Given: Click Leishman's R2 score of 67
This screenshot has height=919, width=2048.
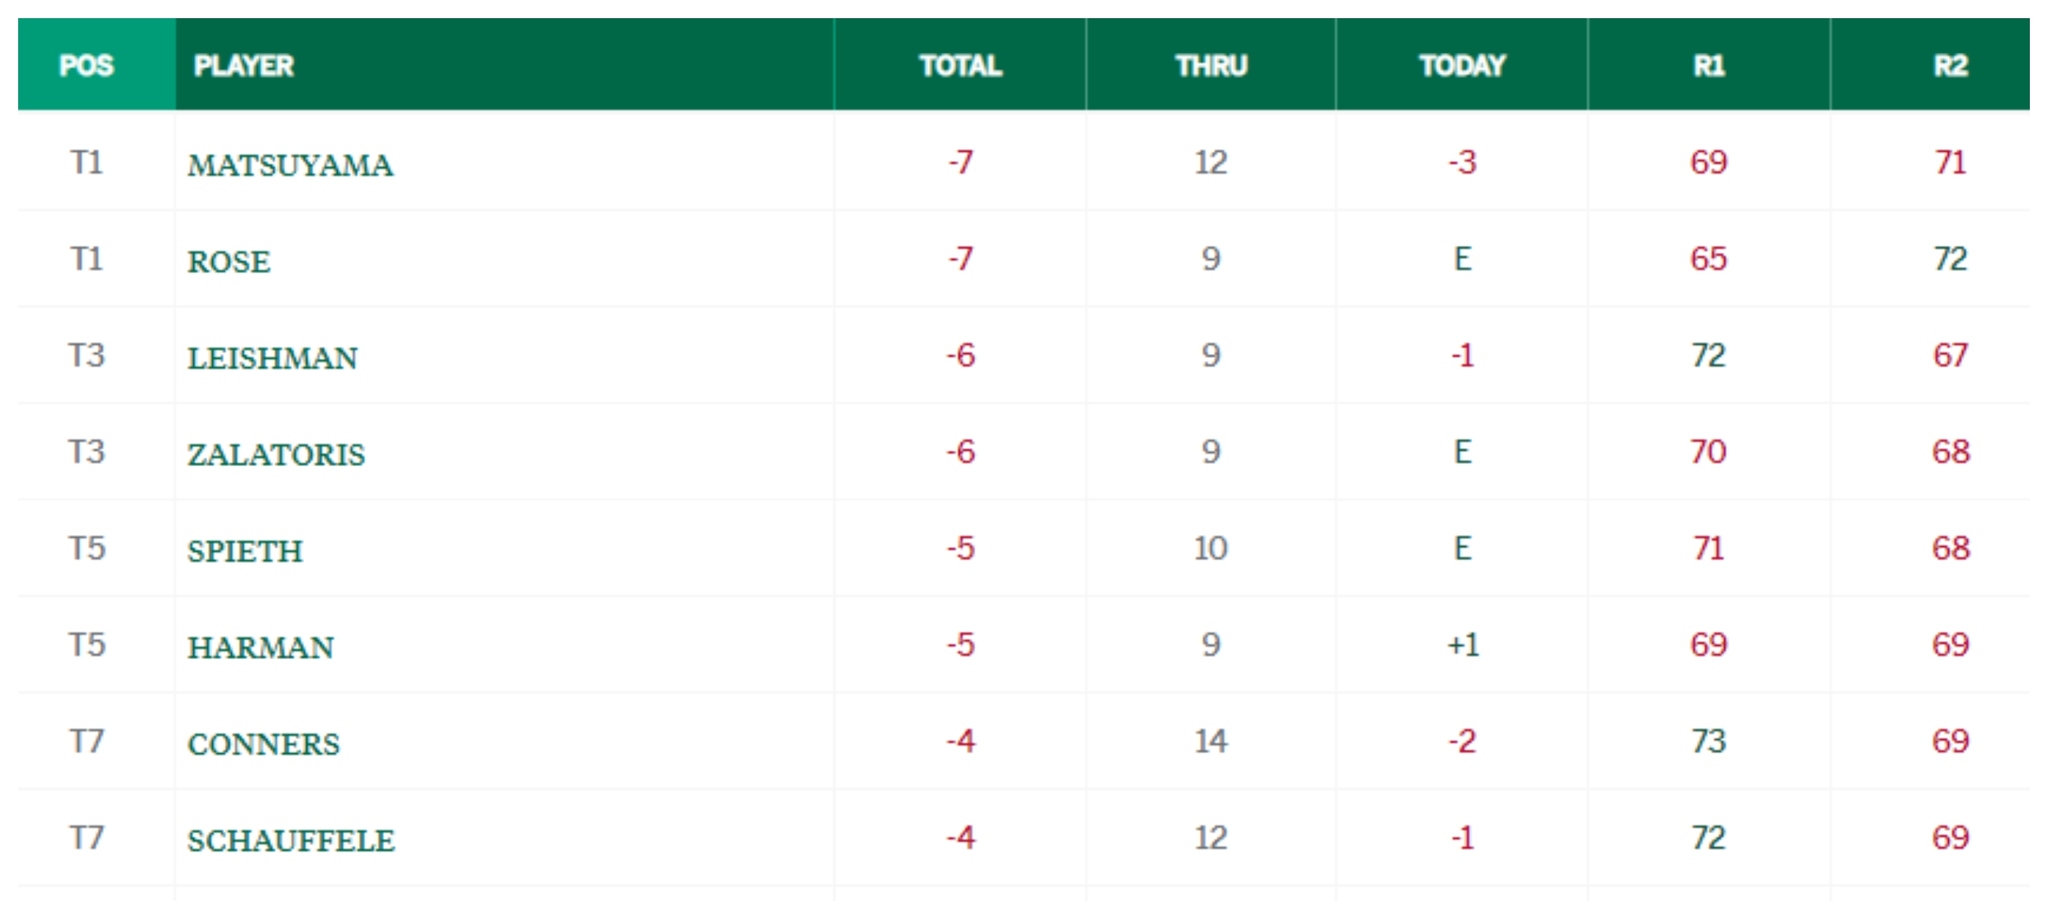Looking at the screenshot, I should 1950,355.
